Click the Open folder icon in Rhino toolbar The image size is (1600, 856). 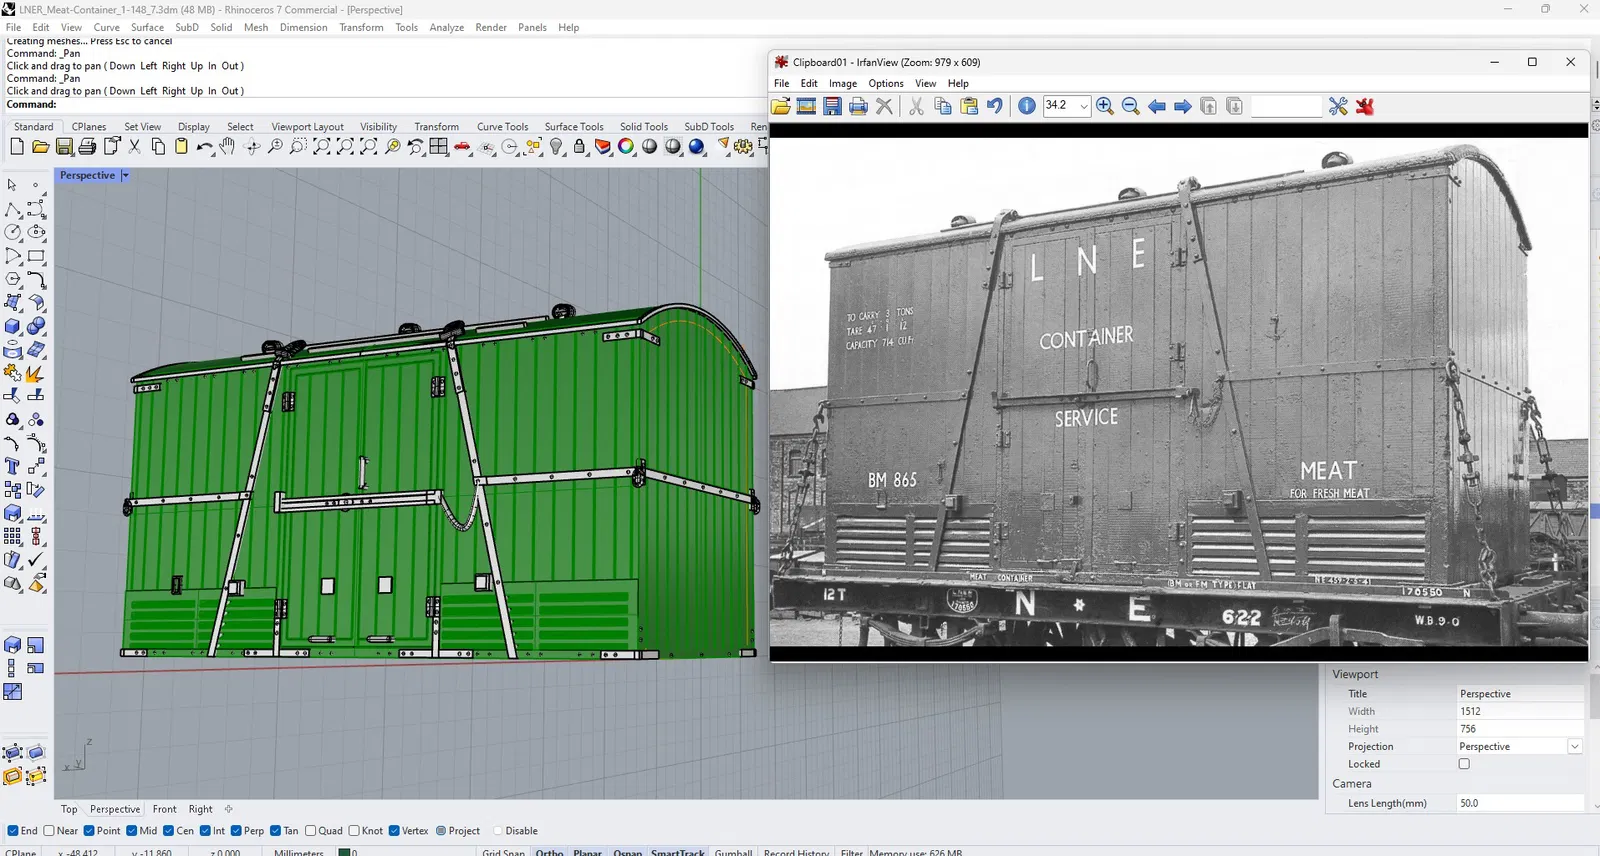click(x=40, y=147)
